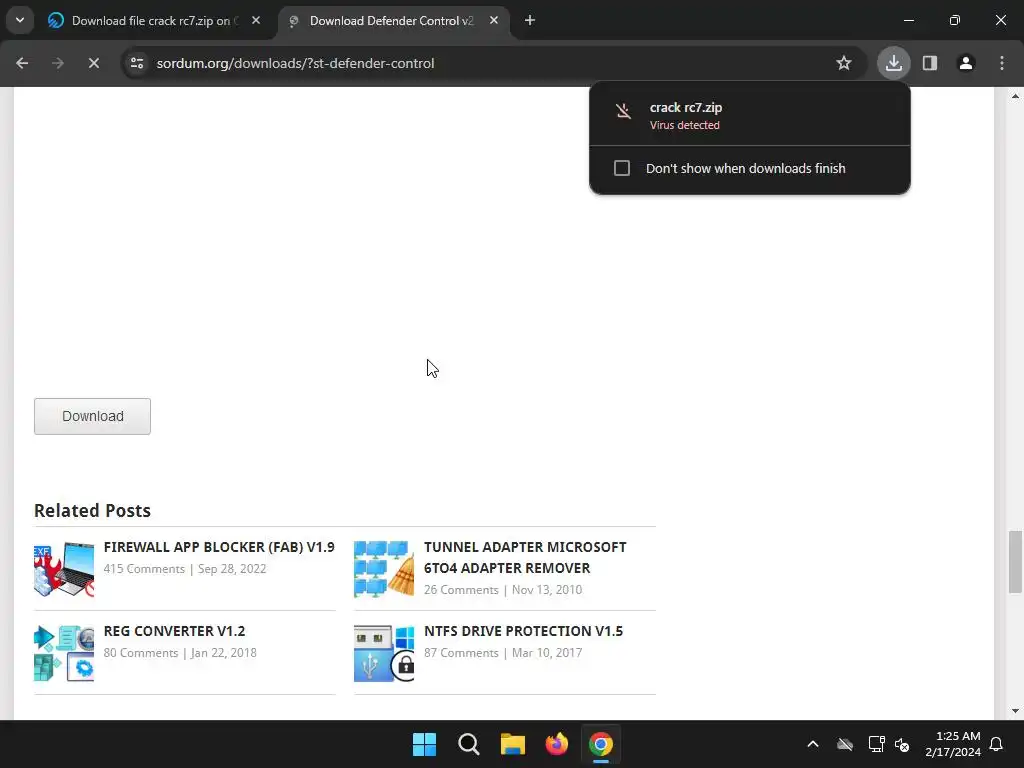Viewport: 1024px width, 768px height.
Task: Open File Explorer from the taskbar
Action: tap(513, 744)
